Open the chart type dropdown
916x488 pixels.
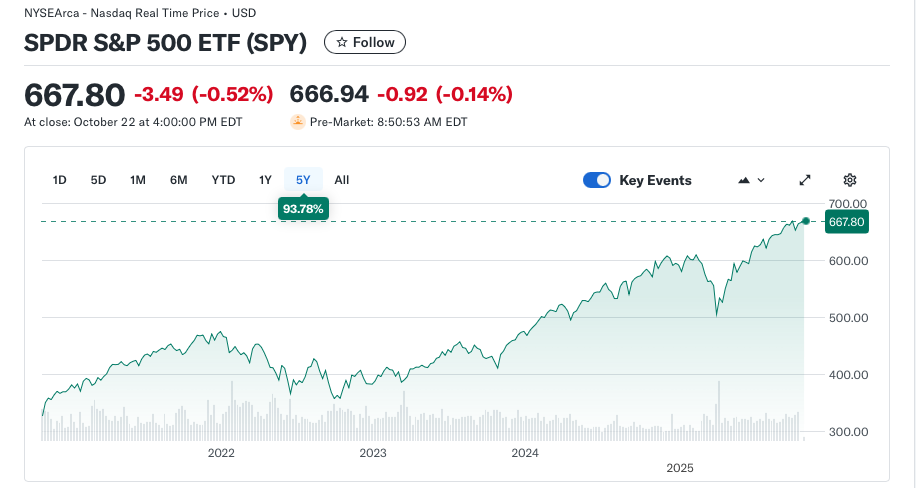pyautogui.click(x=751, y=180)
